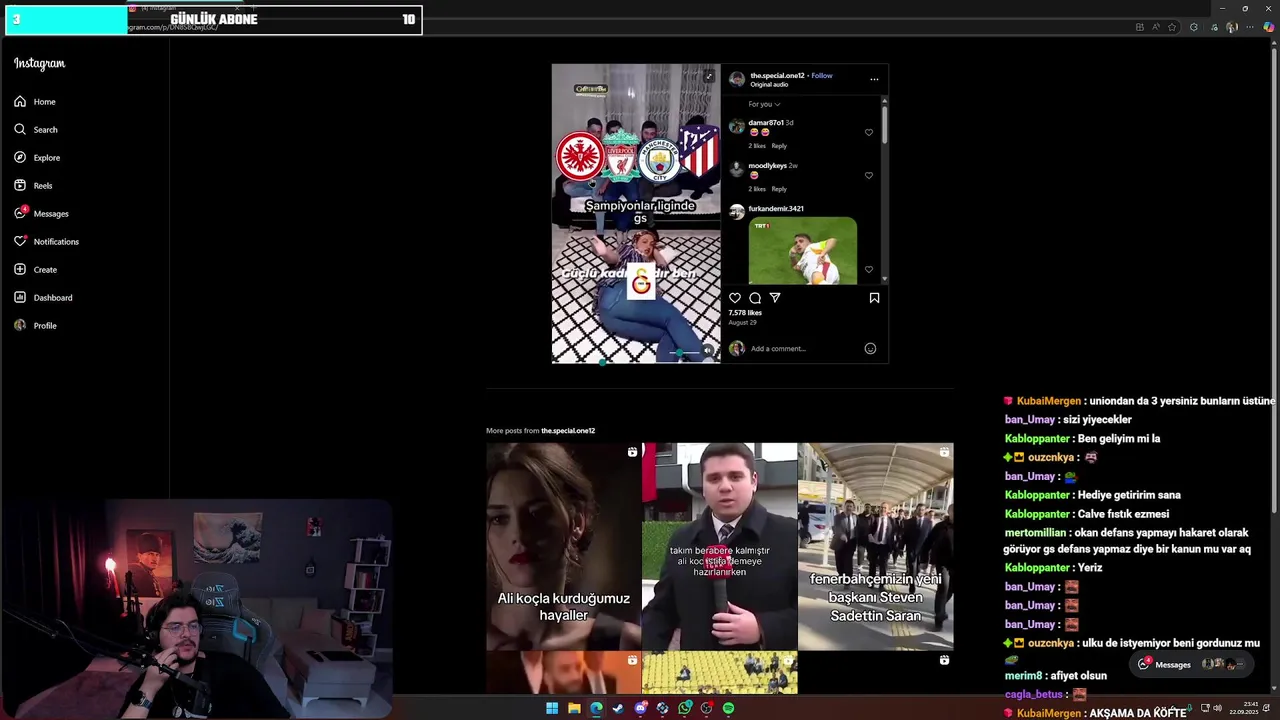Viewport: 1280px width, 720px height.
Task: Reply to damar87o1's comment
Action: 779,146
